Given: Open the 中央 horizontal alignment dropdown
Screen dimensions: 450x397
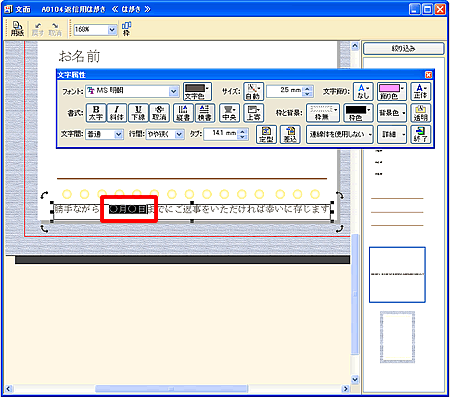Looking at the screenshot, I should (229, 113).
